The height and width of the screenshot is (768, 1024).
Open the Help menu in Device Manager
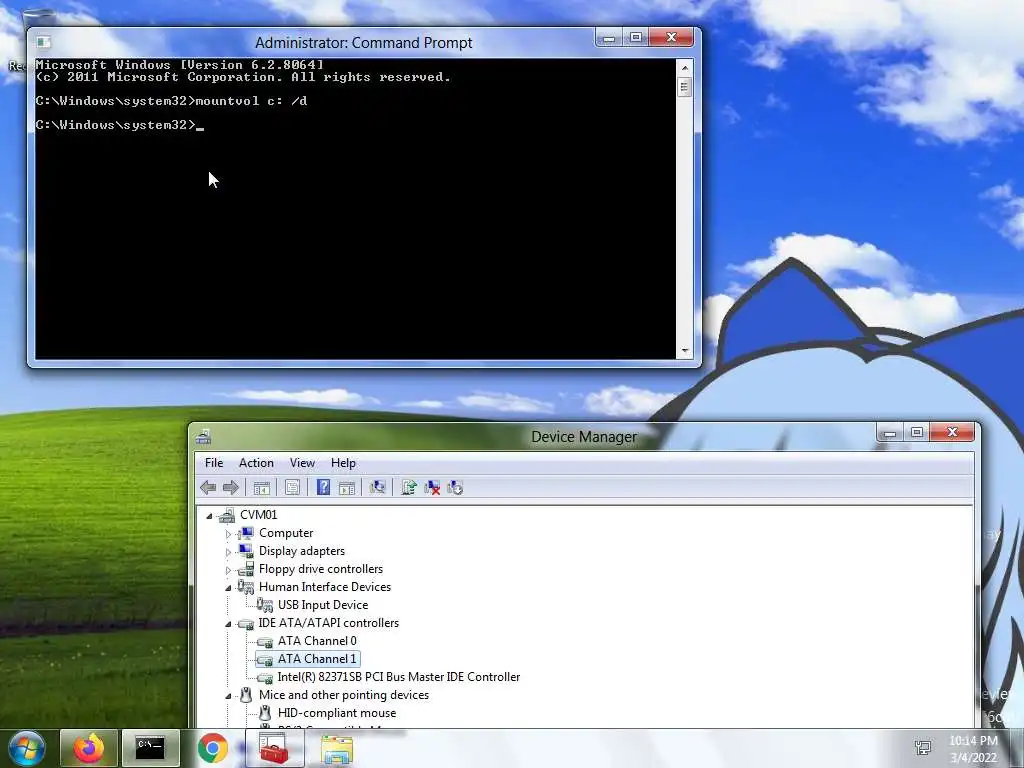[x=343, y=463]
